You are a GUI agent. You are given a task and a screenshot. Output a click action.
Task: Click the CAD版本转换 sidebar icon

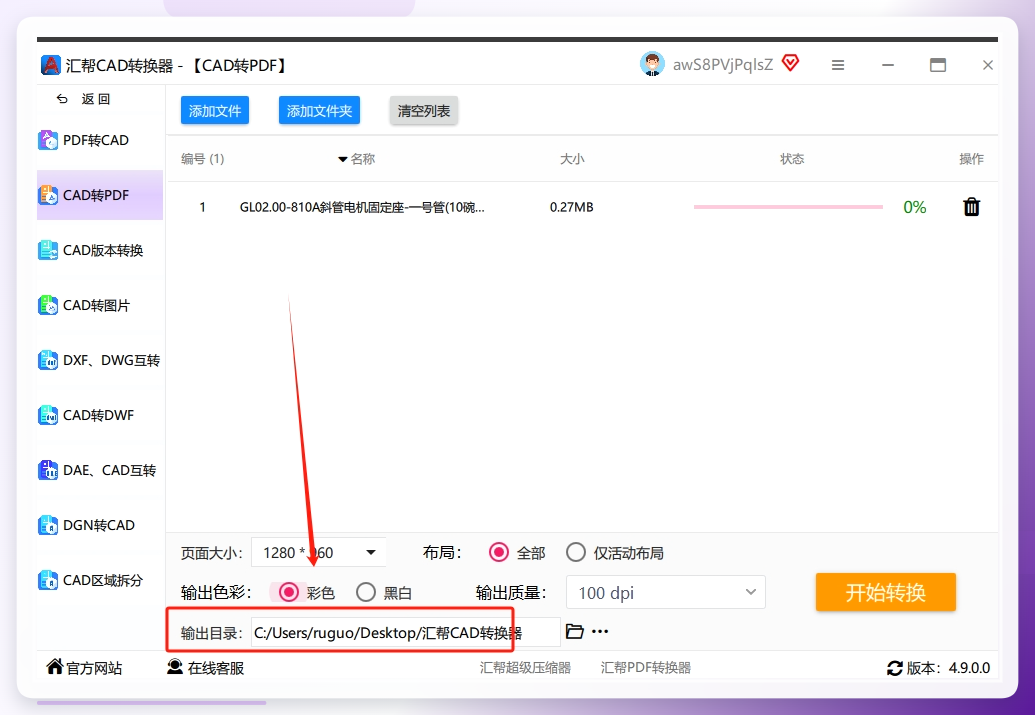pos(48,250)
